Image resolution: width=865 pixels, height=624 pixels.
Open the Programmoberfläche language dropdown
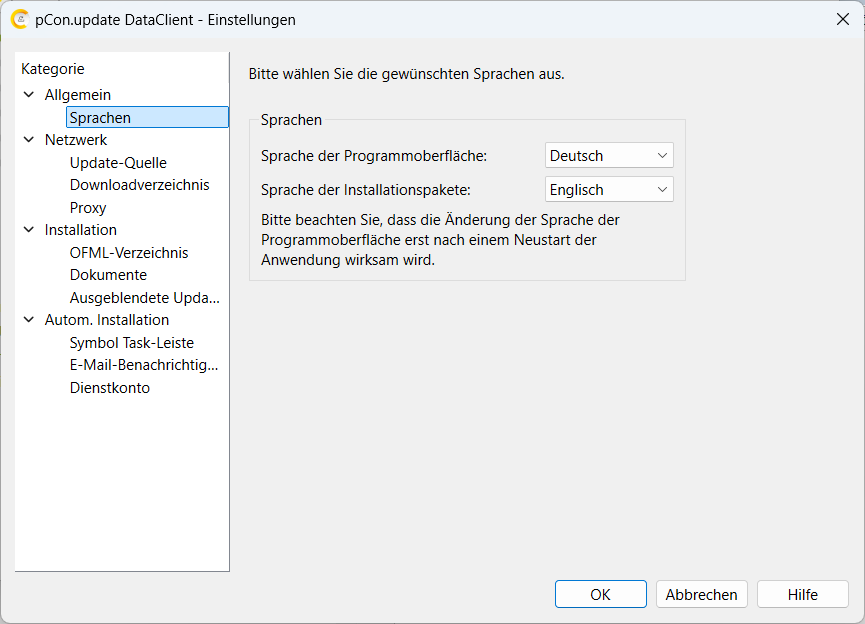pyautogui.click(x=609, y=156)
